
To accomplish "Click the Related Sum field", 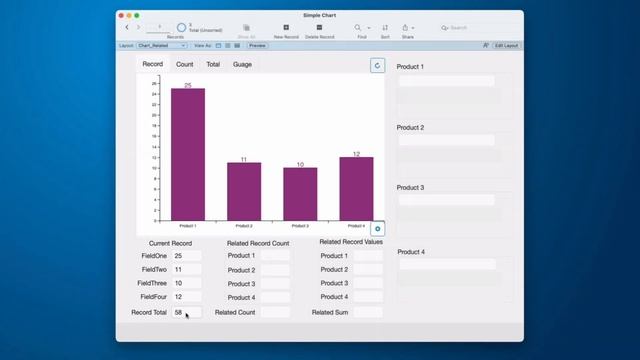I will click(368, 312).
